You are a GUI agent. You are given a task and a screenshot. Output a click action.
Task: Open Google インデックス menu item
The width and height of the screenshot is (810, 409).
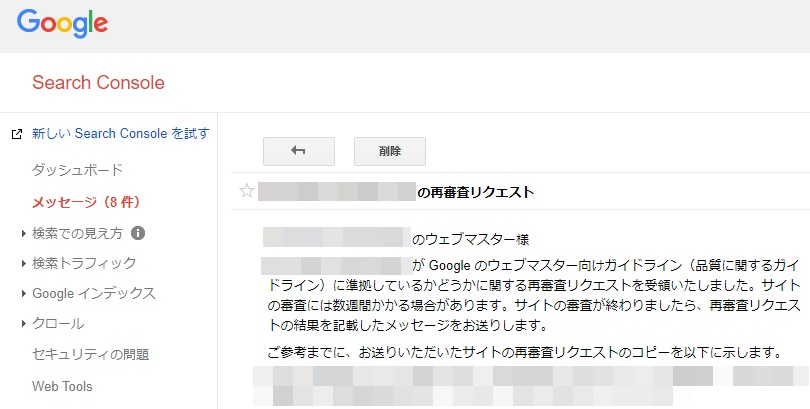click(94, 293)
